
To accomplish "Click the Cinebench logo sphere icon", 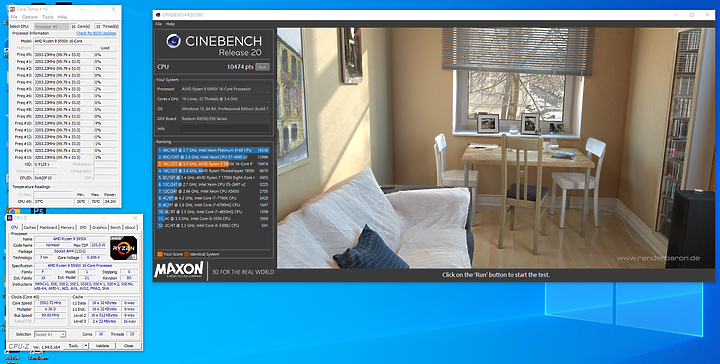I will (173, 41).
